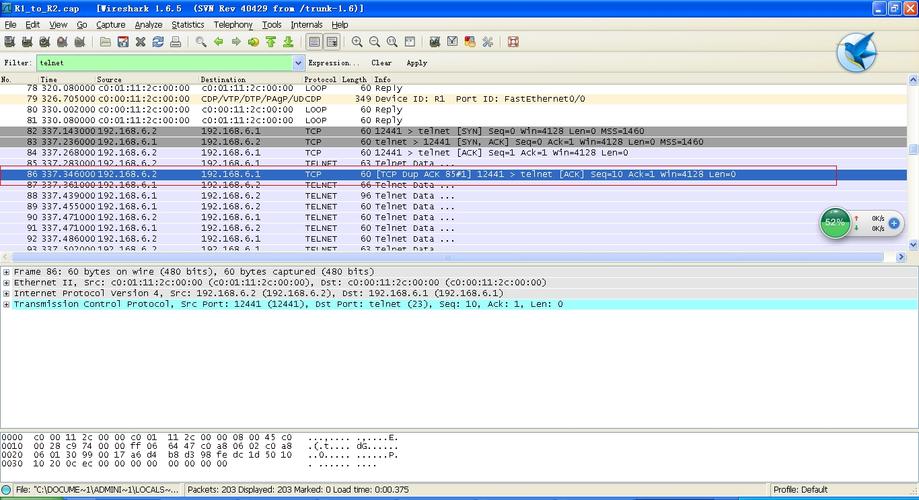Jump to the first packet
The image size is (919, 500).
271,42
